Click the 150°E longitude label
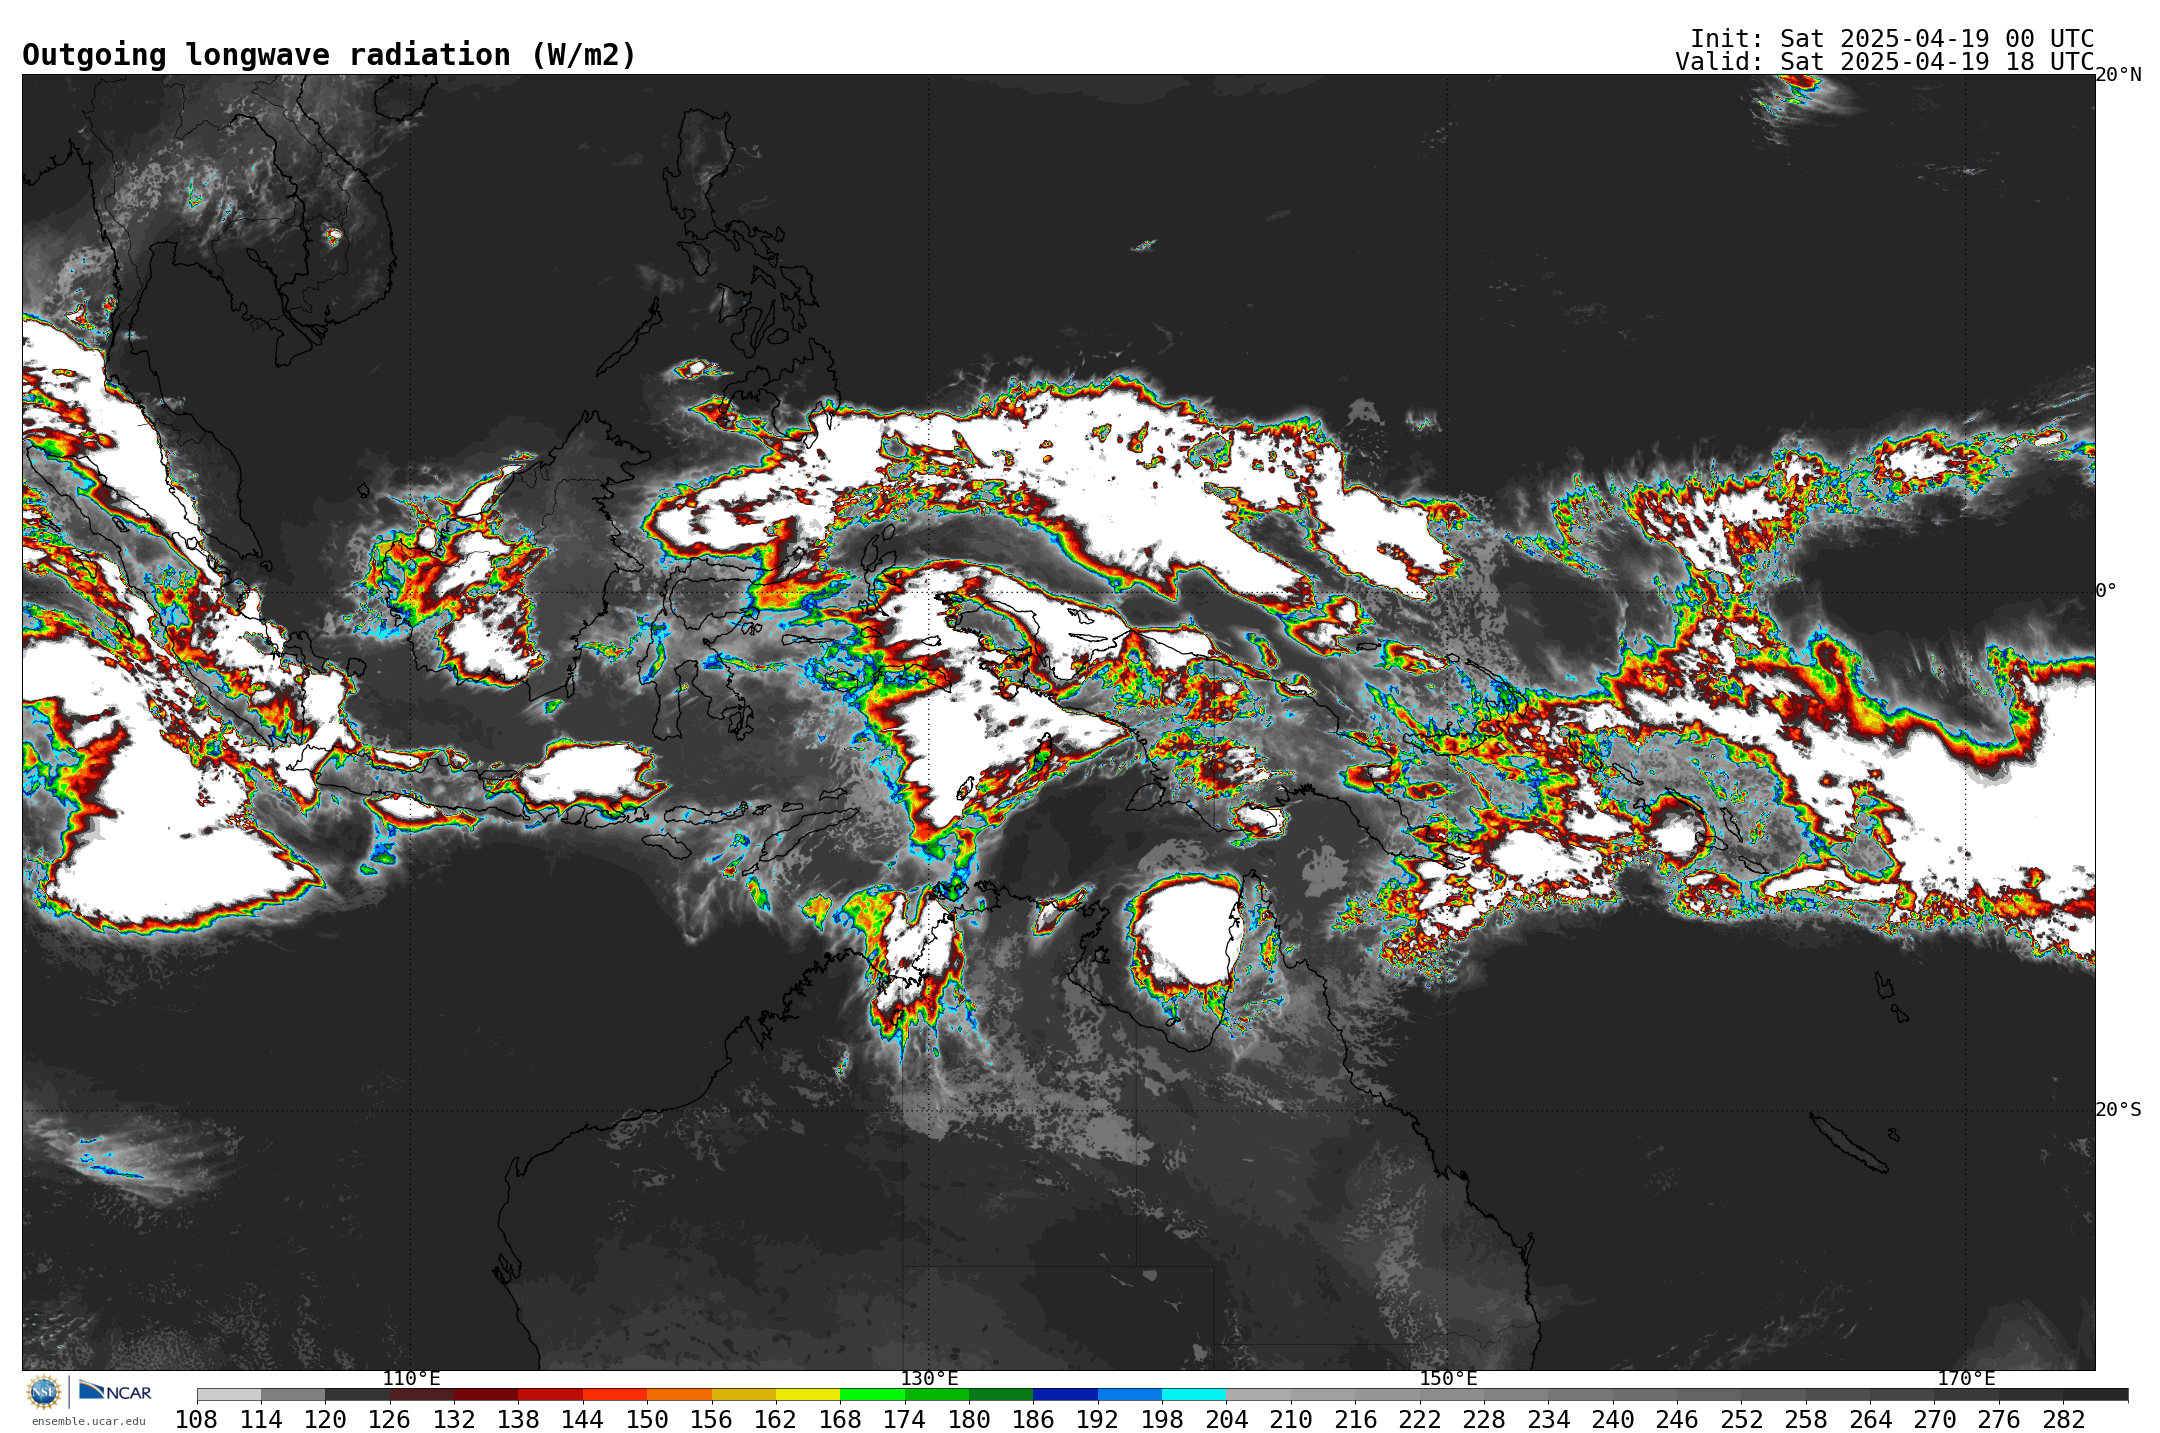 (x=1448, y=1379)
